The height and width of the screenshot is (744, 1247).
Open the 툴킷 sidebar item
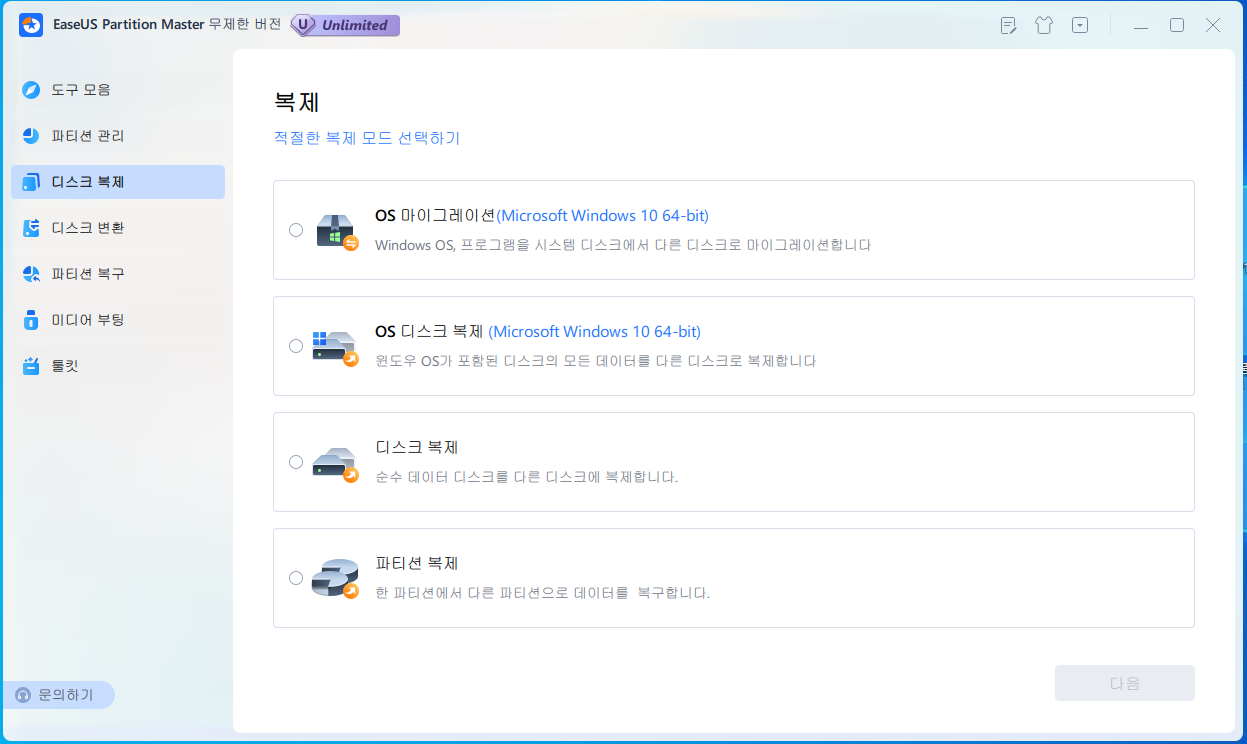tap(118, 366)
